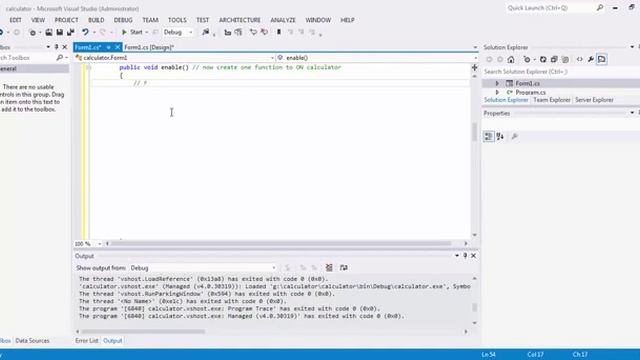This screenshot has height=360, width=640.
Task: Toggle the pin on Form1.cs tab
Action: [x=109, y=47]
